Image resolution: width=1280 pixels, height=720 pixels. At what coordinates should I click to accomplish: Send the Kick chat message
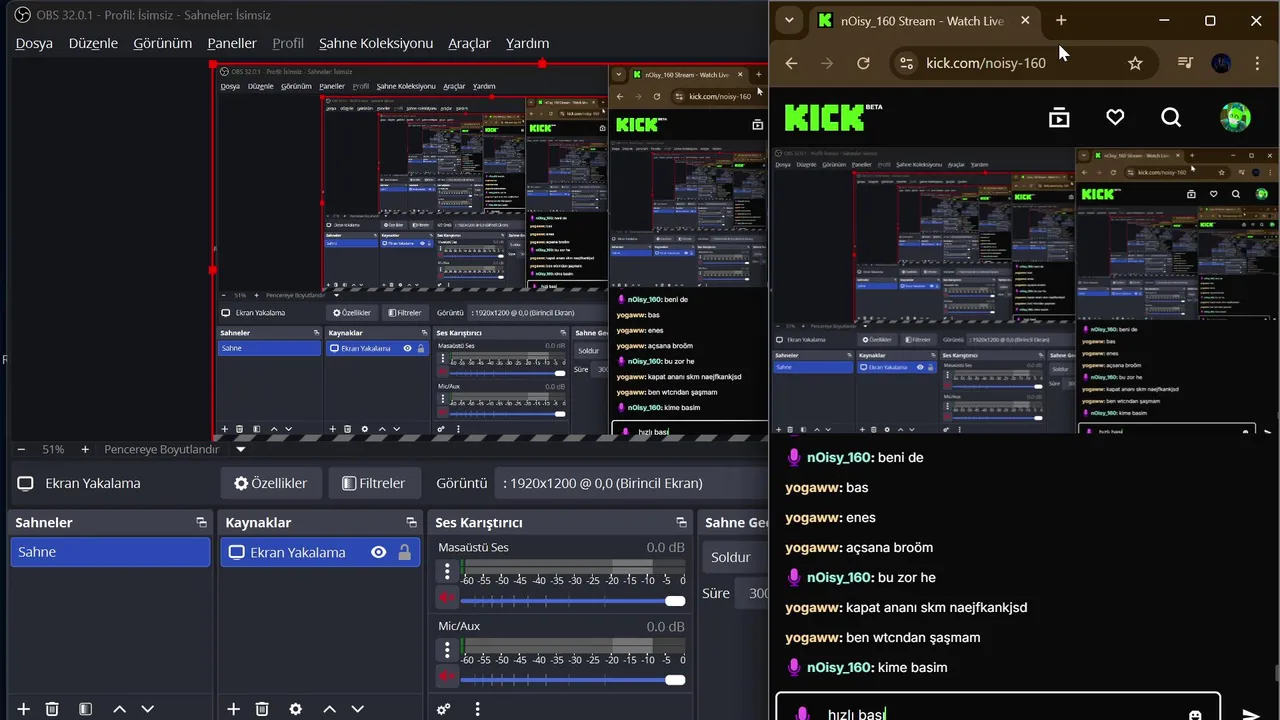(1251, 714)
